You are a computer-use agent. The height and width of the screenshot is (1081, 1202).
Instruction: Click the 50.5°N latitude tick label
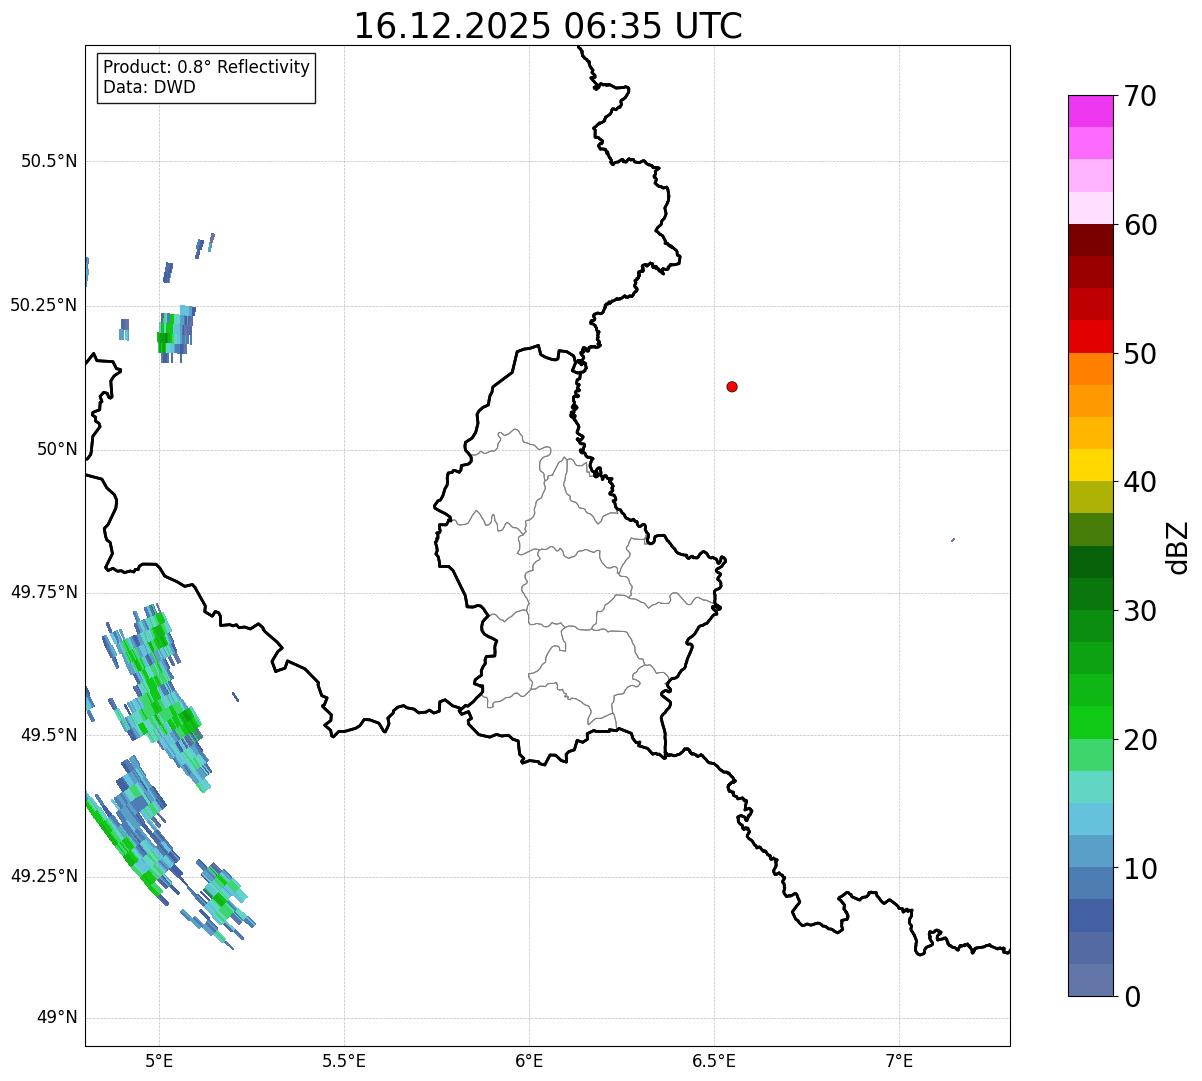(x=49, y=161)
